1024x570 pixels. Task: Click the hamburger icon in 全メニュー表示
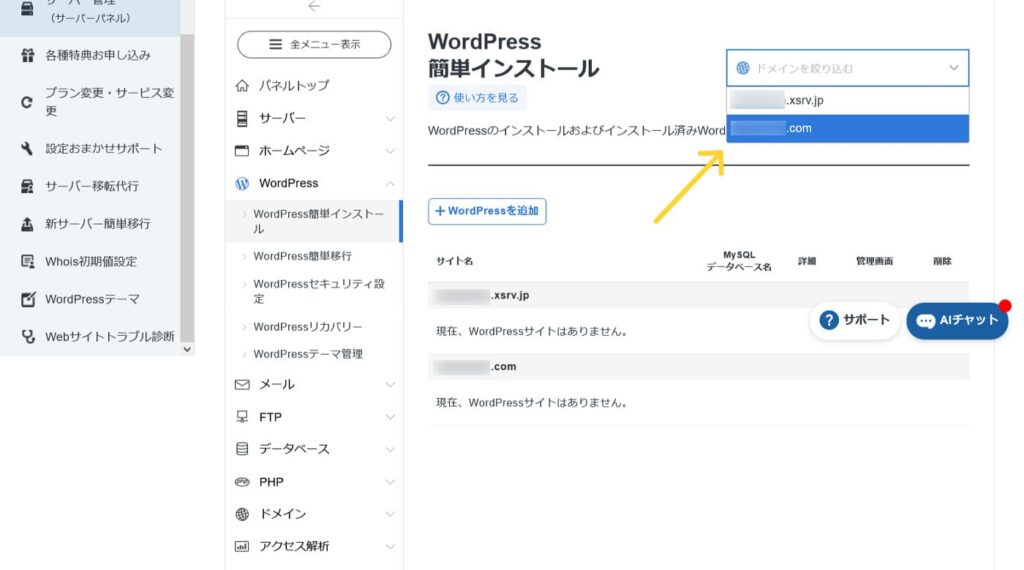click(276, 44)
